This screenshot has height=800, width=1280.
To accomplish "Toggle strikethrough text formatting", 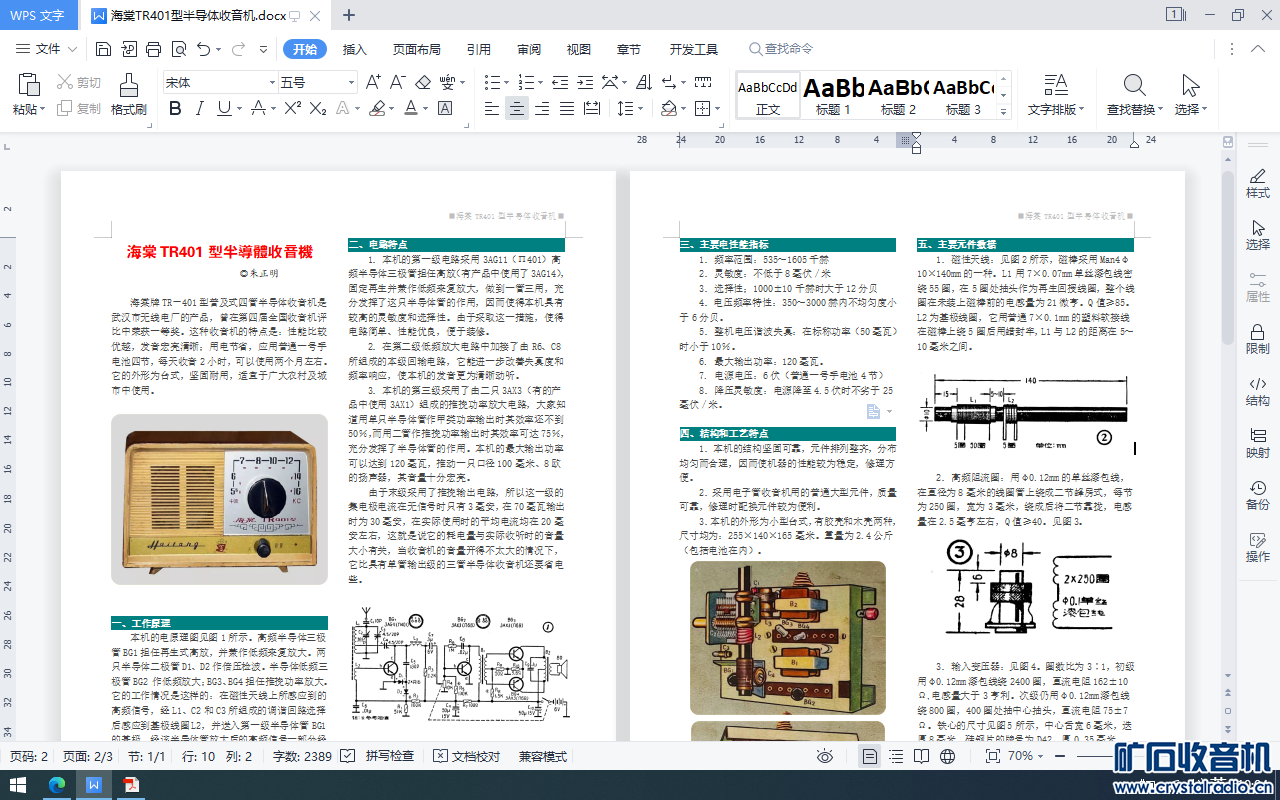I will [258, 108].
